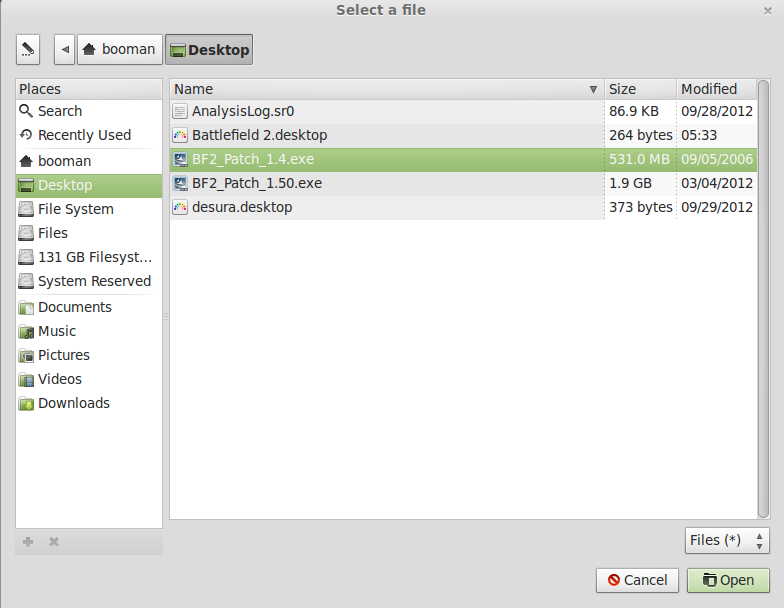This screenshot has height=608, width=784.
Task: Click the 1.9 GB size cell
Action: [630, 183]
